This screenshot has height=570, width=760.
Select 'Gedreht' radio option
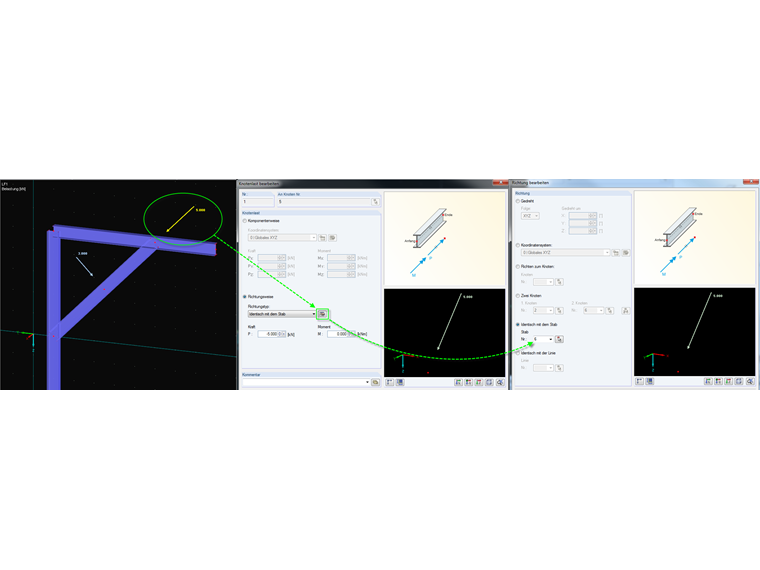click(518, 201)
